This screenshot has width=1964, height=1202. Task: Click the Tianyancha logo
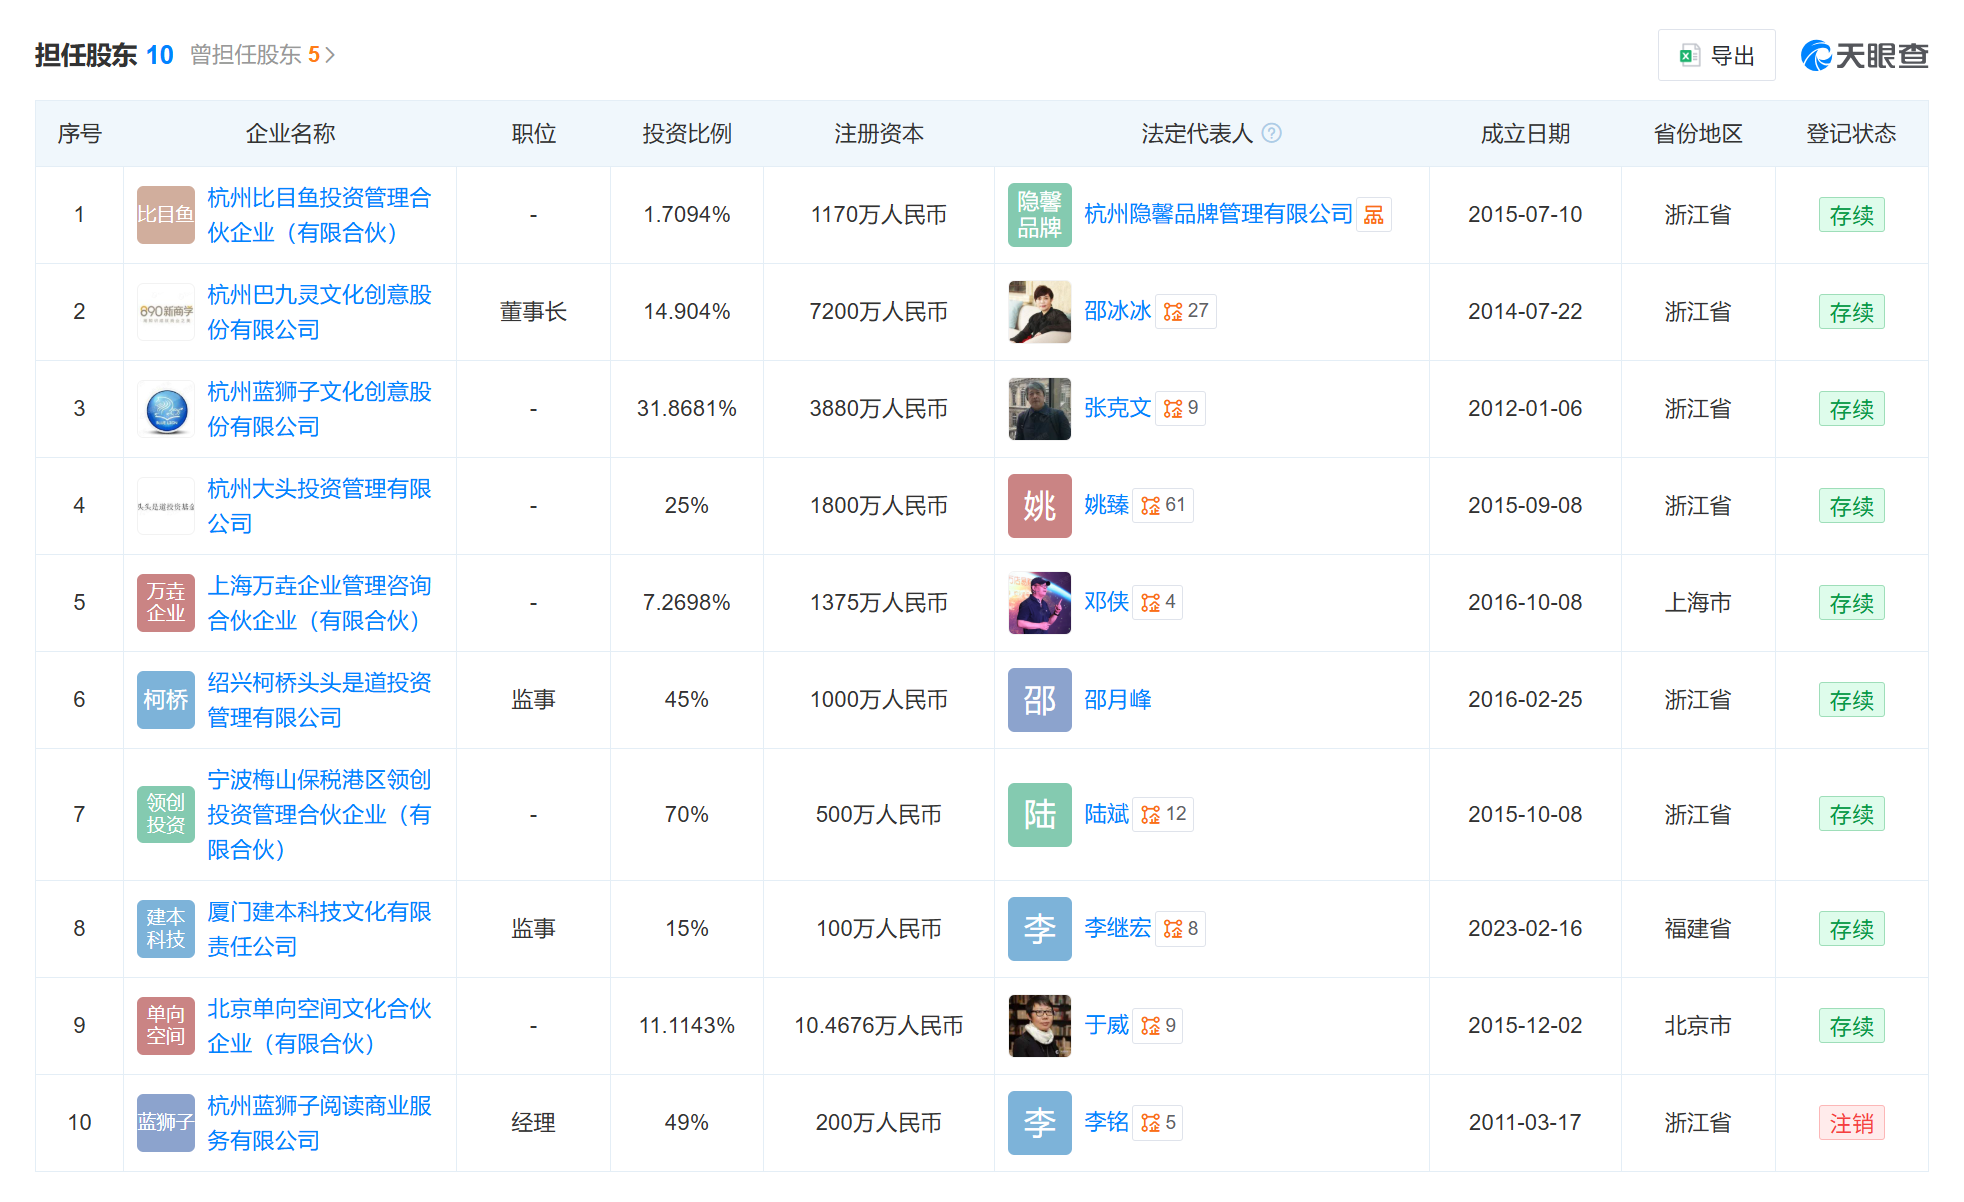(x=1864, y=56)
